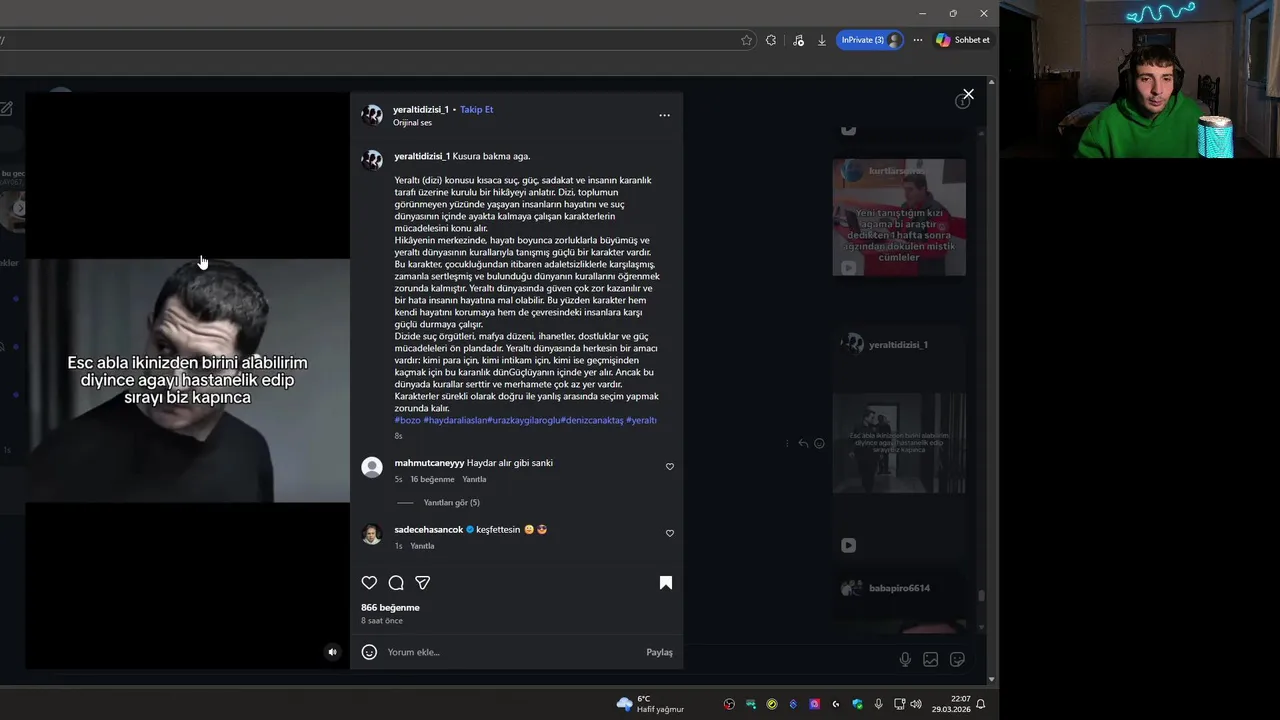Attach image in message box
Viewport: 1280px width, 720px height.
931,659
